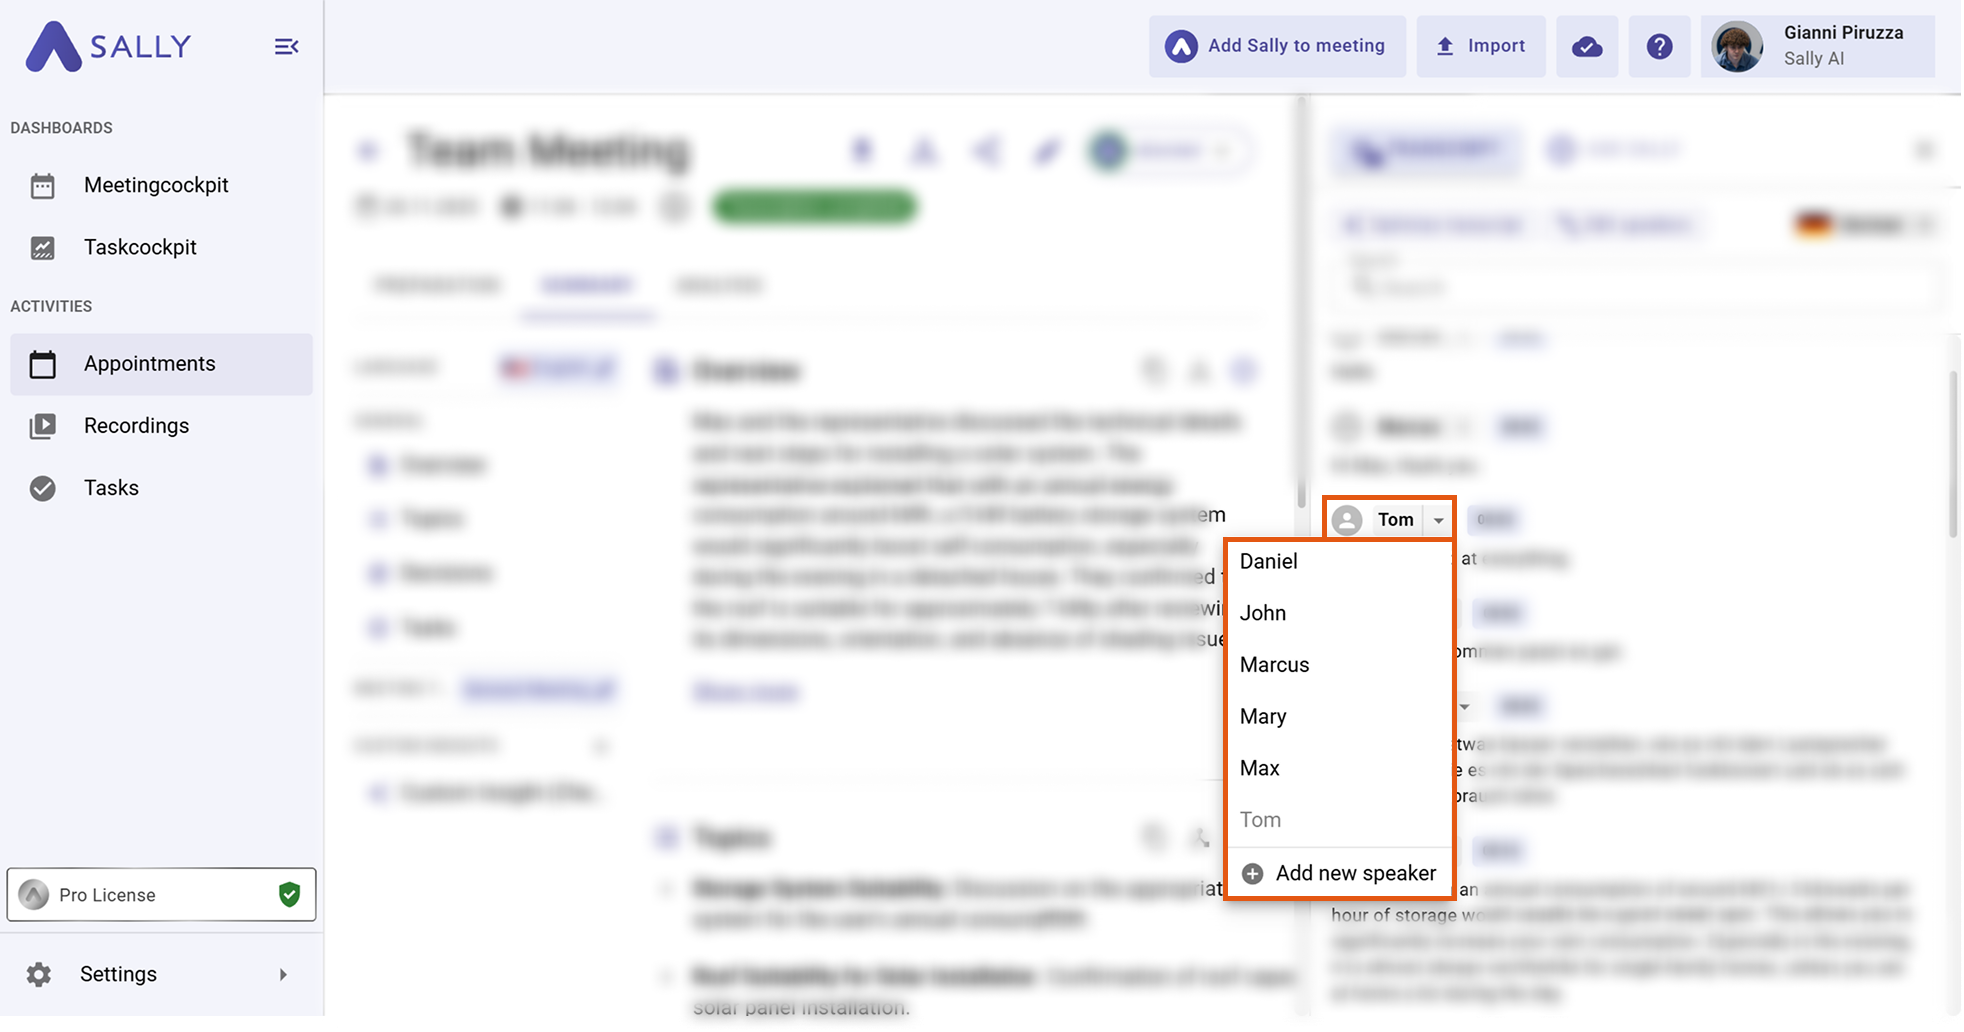Click the Taskcockpit chart icon
The image size is (1964, 1032).
[x=42, y=248]
